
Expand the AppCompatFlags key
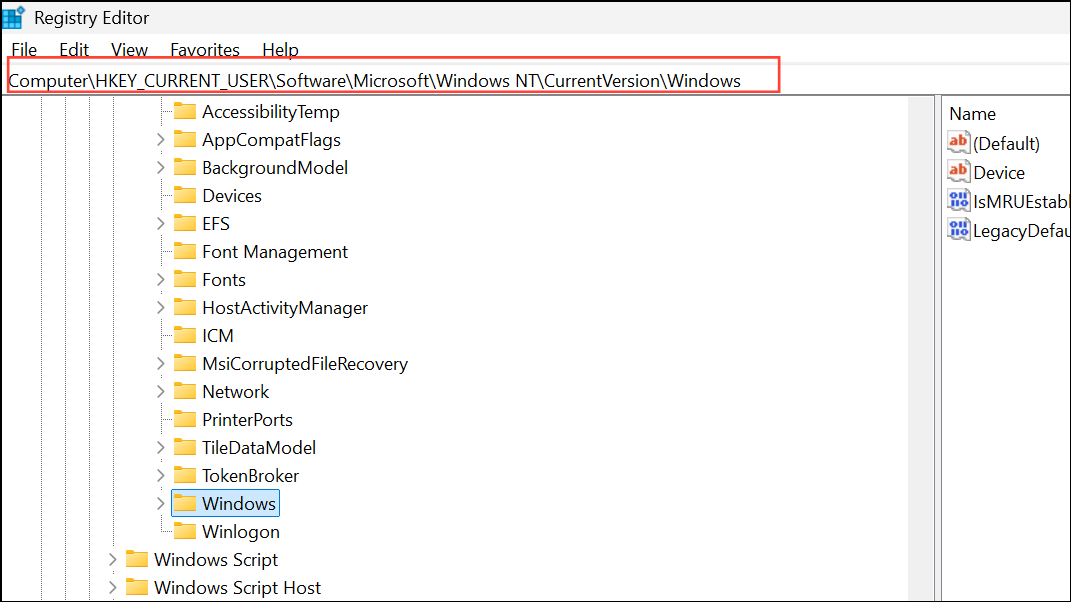point(161,139)
